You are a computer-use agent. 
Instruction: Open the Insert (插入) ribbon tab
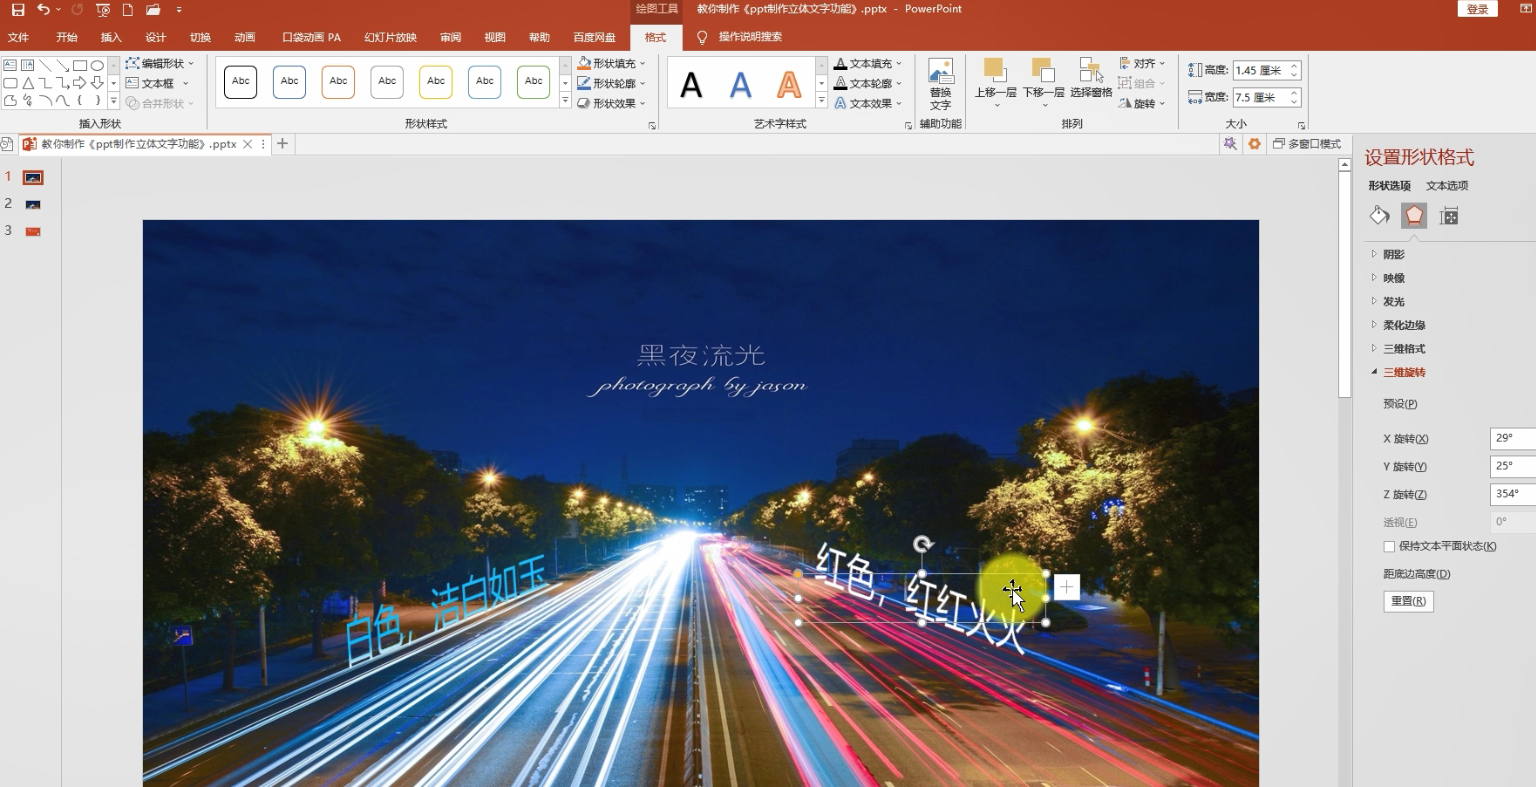click(x=111, y=37)
